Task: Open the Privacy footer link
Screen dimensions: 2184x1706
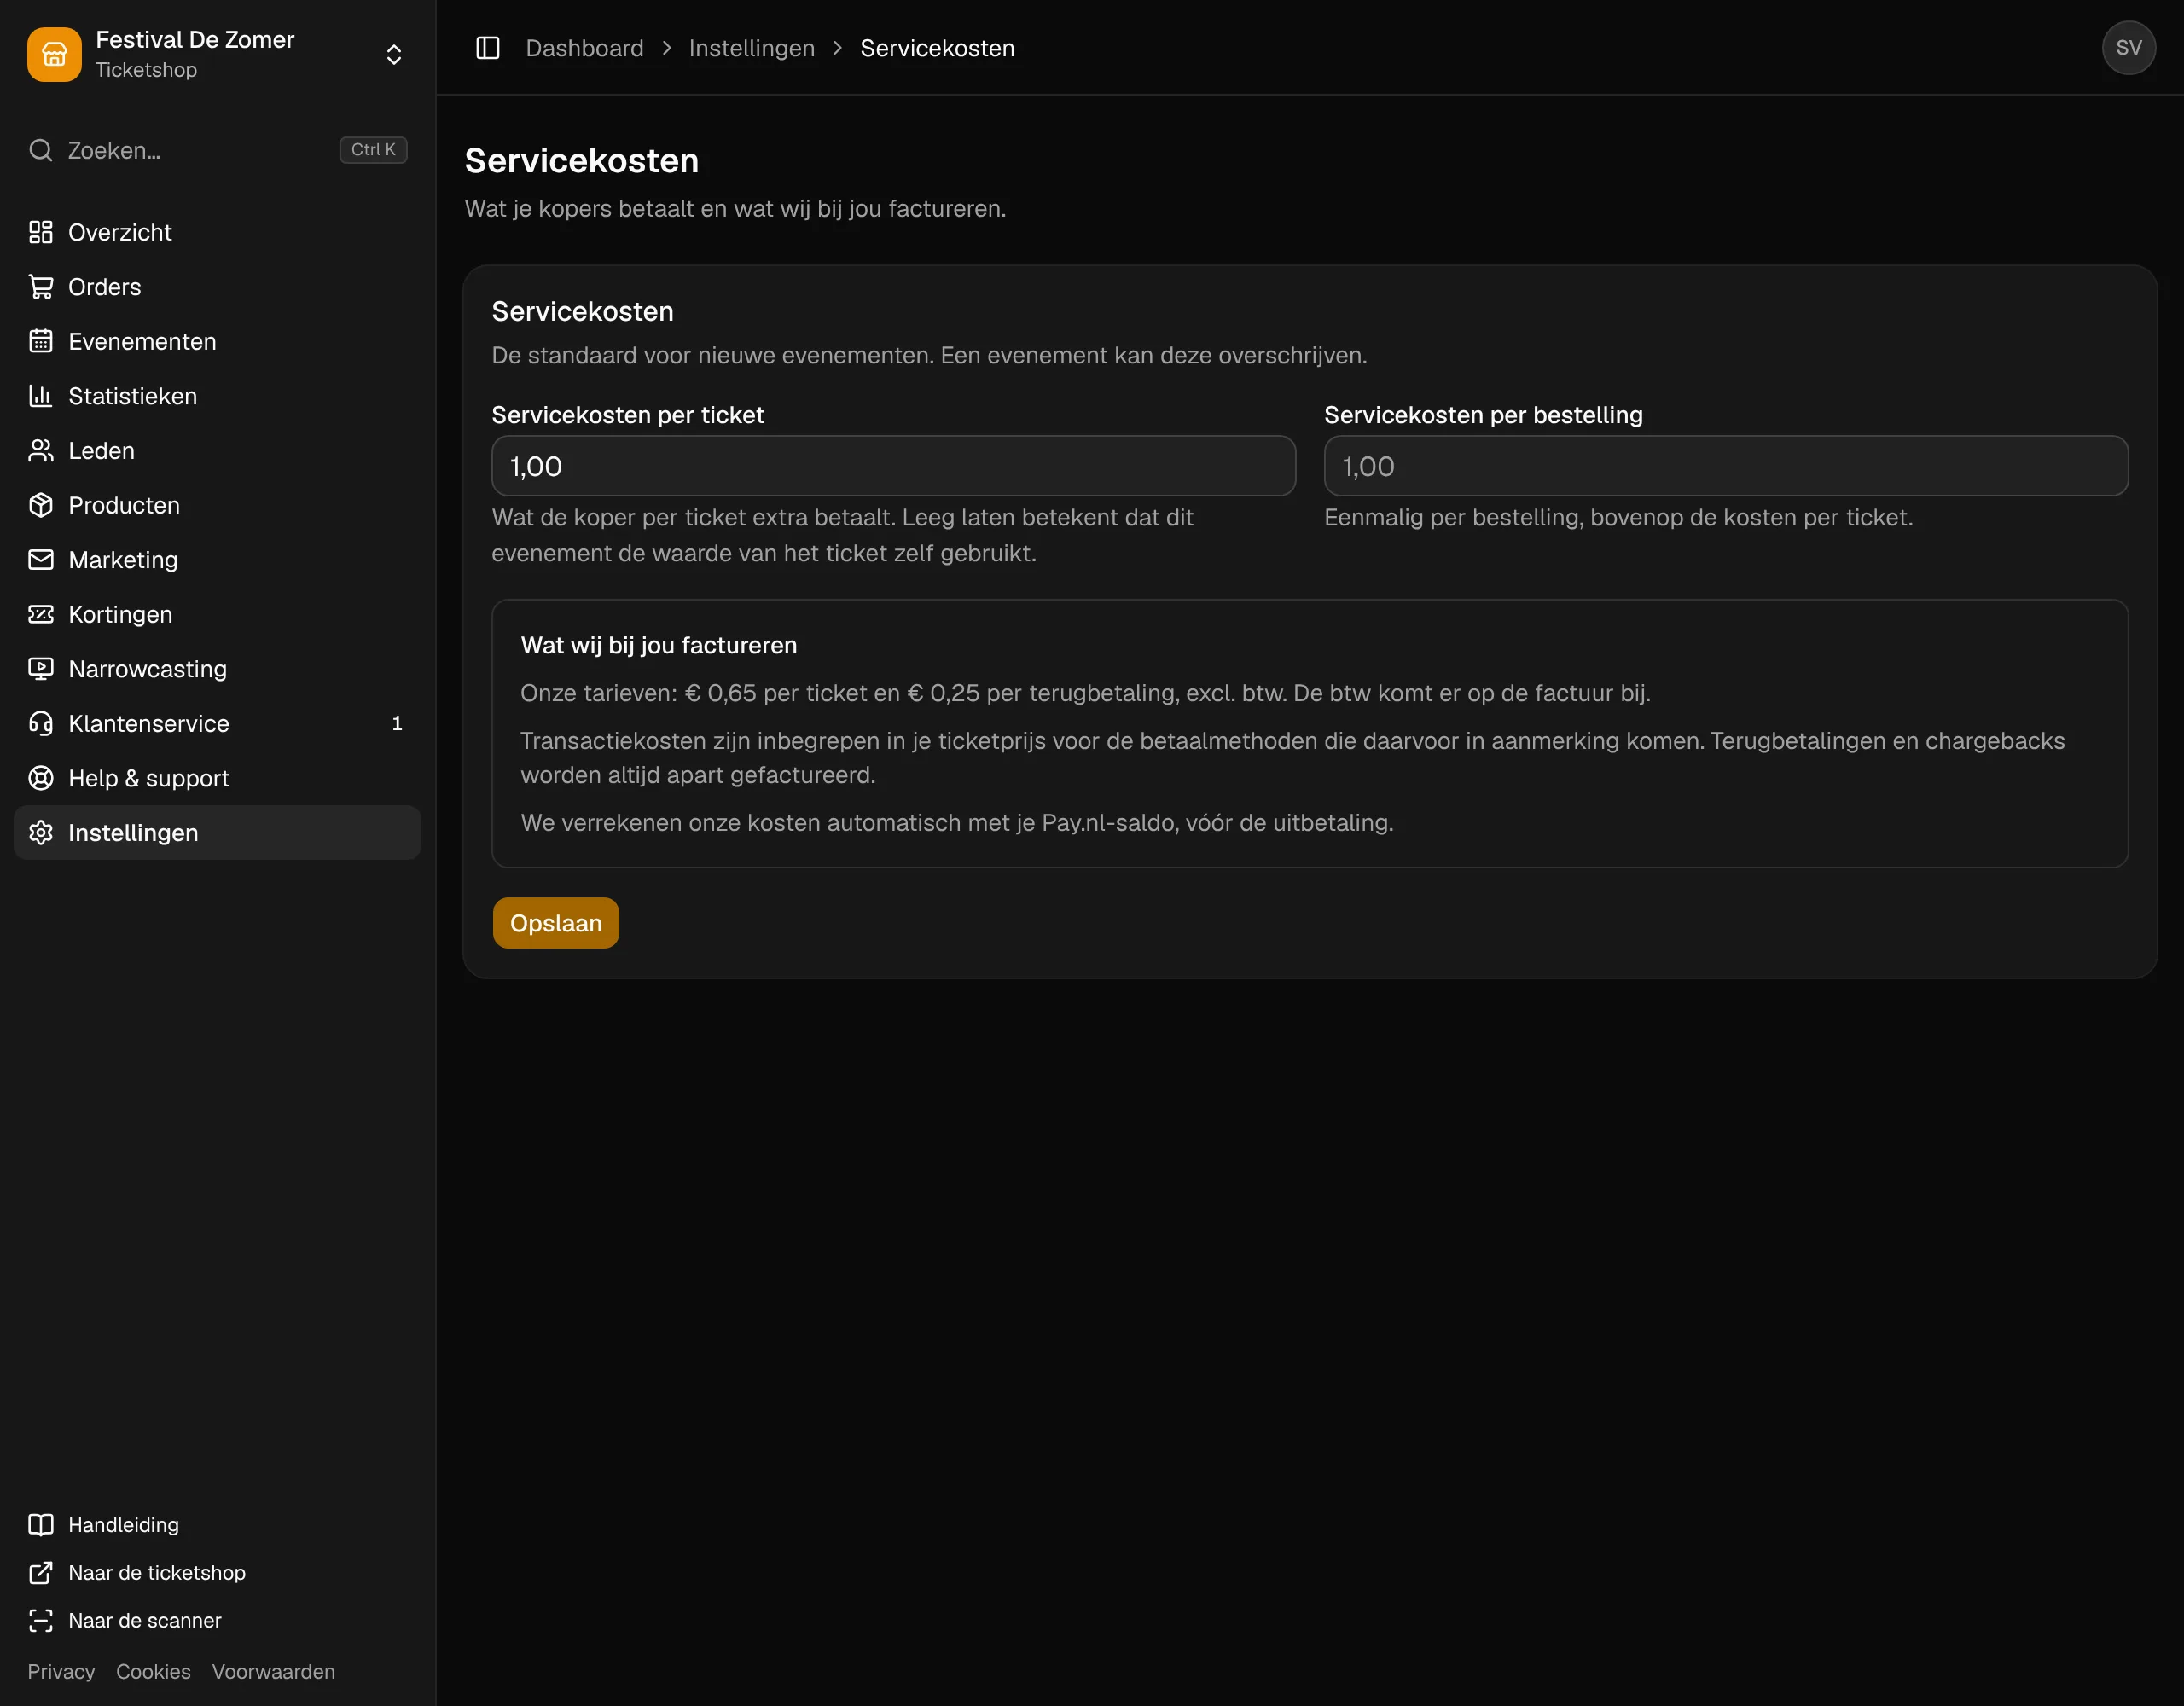Action: coord(61,1672)
